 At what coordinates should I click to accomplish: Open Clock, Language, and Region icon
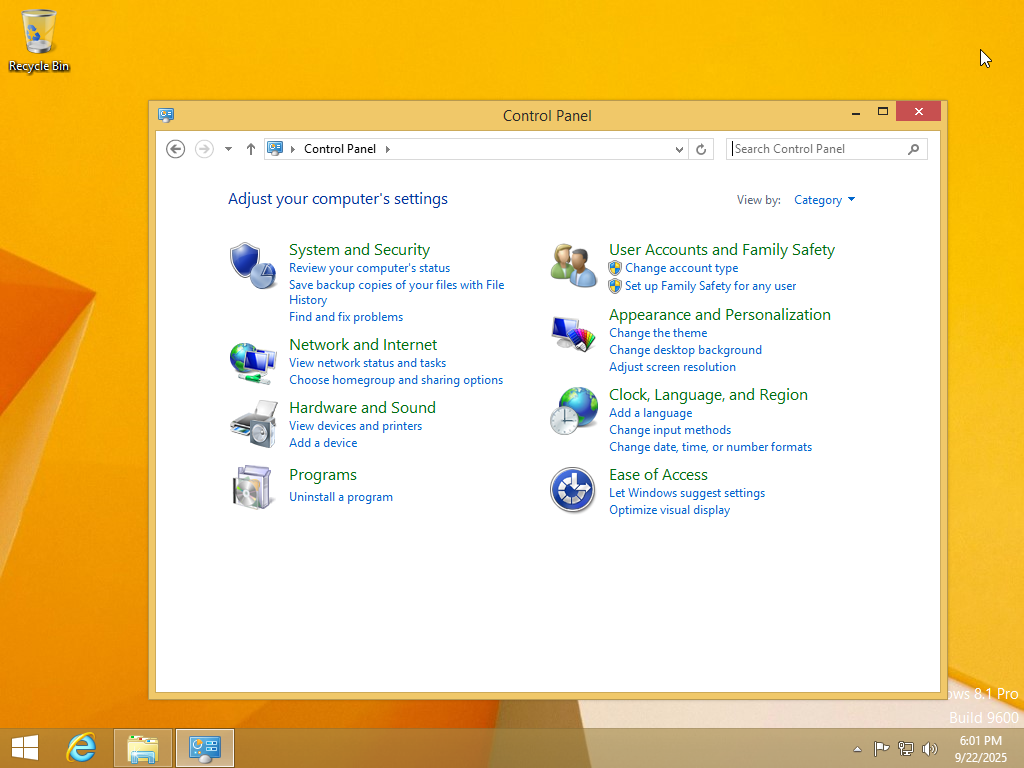573,410
